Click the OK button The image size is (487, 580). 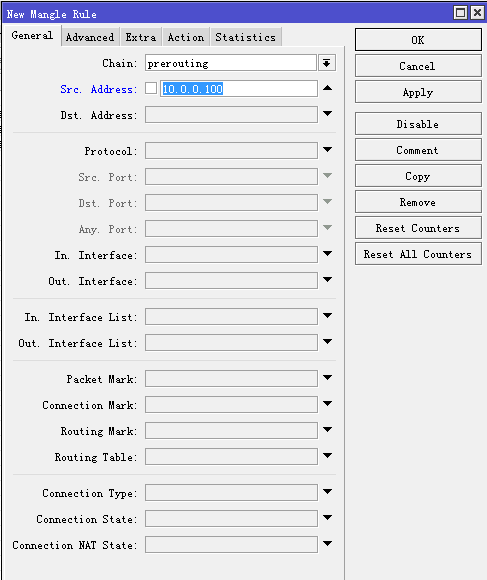click(x=418, y=40)
